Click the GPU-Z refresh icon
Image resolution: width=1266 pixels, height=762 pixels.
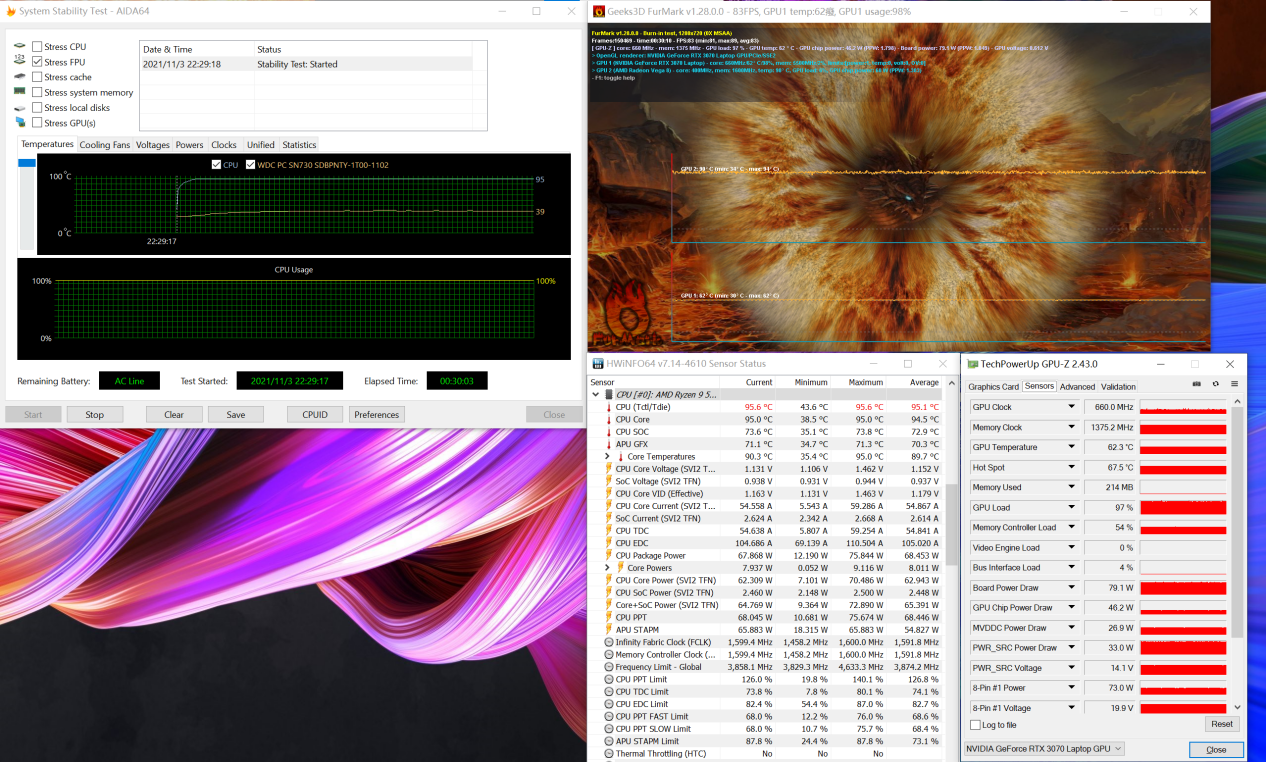[1216, 385]
